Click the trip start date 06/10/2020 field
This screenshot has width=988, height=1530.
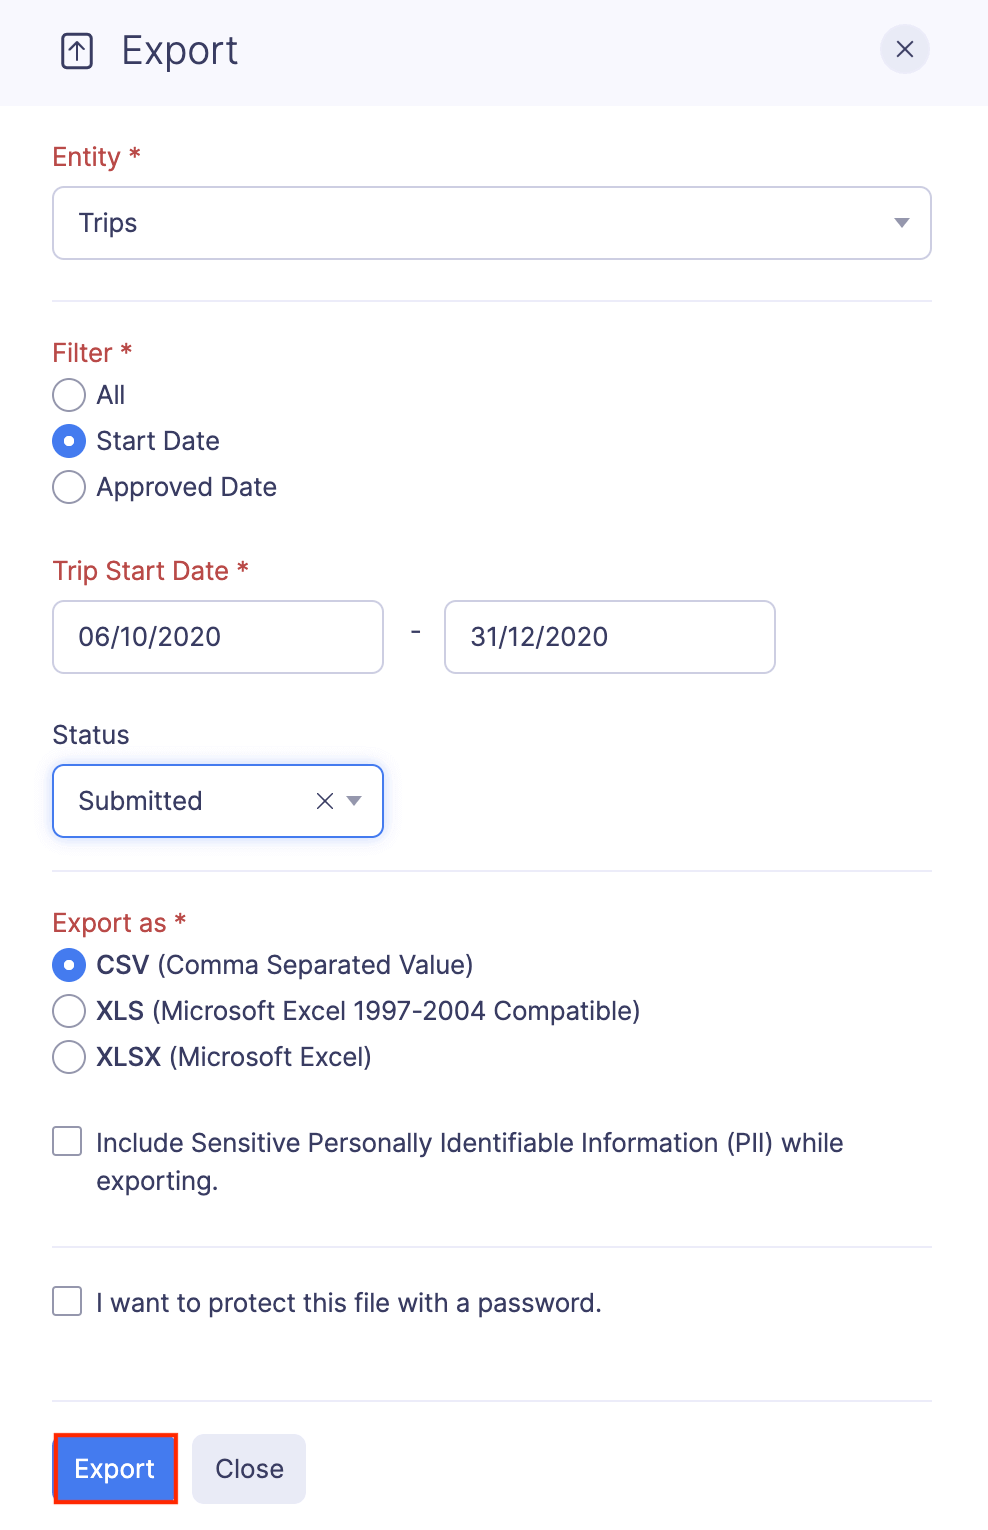[217, 637]
